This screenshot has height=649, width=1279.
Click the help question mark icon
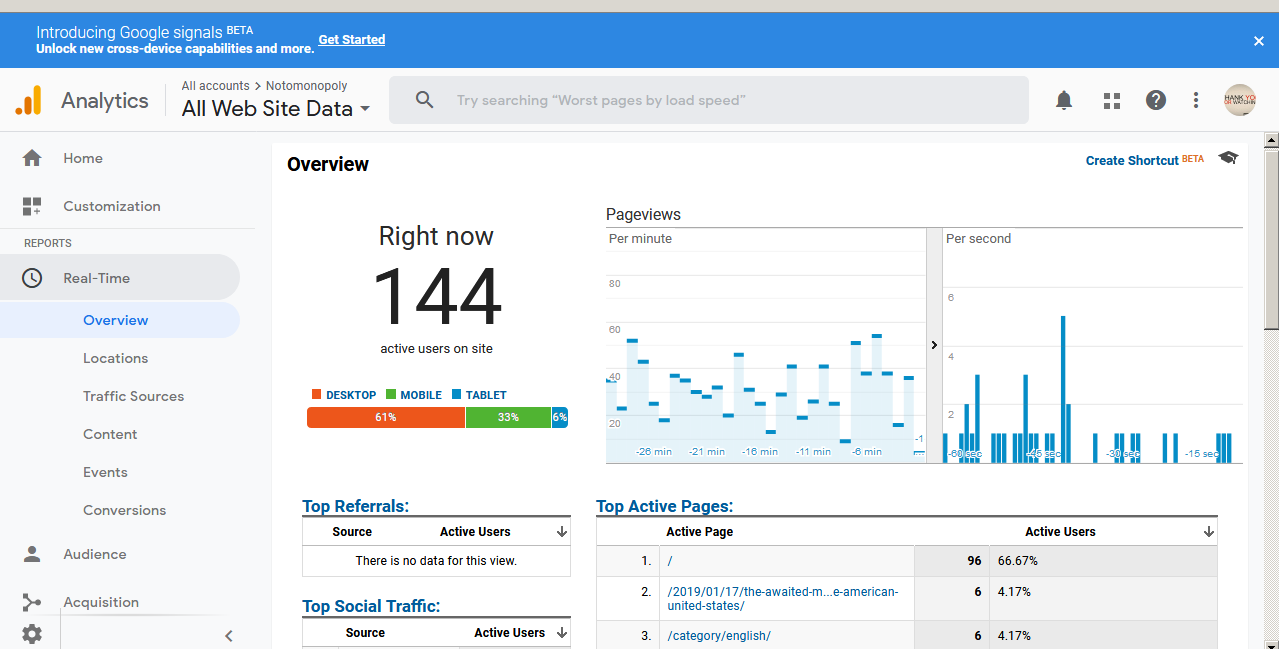point(1155,100)
